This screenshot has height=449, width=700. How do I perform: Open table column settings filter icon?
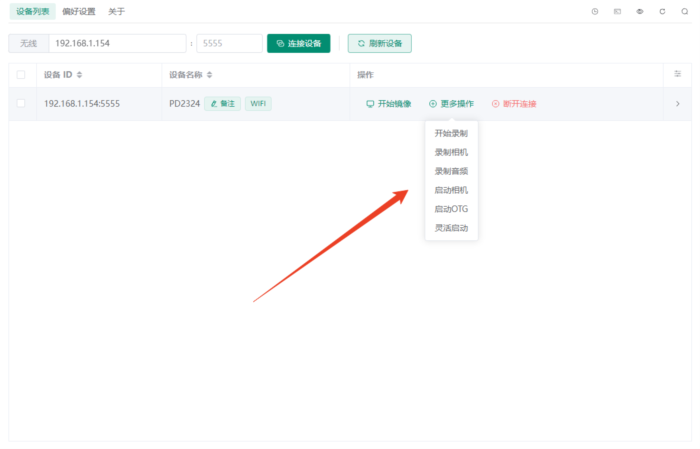pos(677,74)
